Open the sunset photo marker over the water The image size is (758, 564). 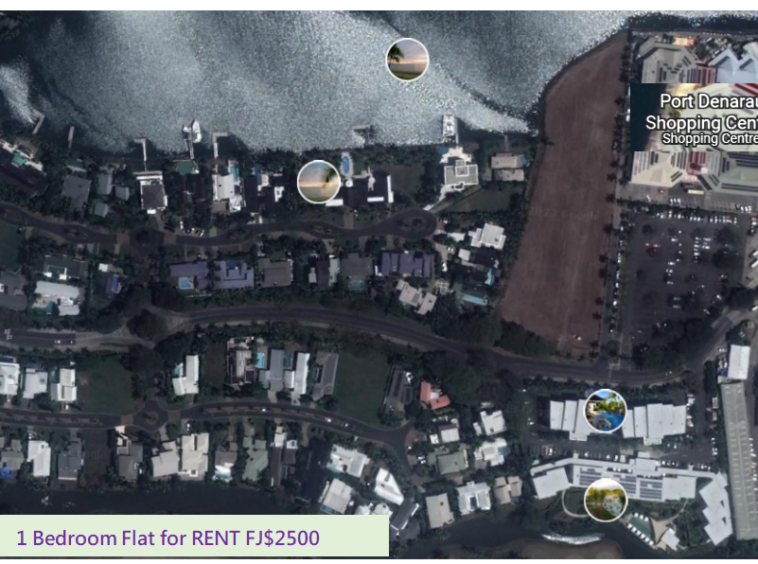pos(407,59)
